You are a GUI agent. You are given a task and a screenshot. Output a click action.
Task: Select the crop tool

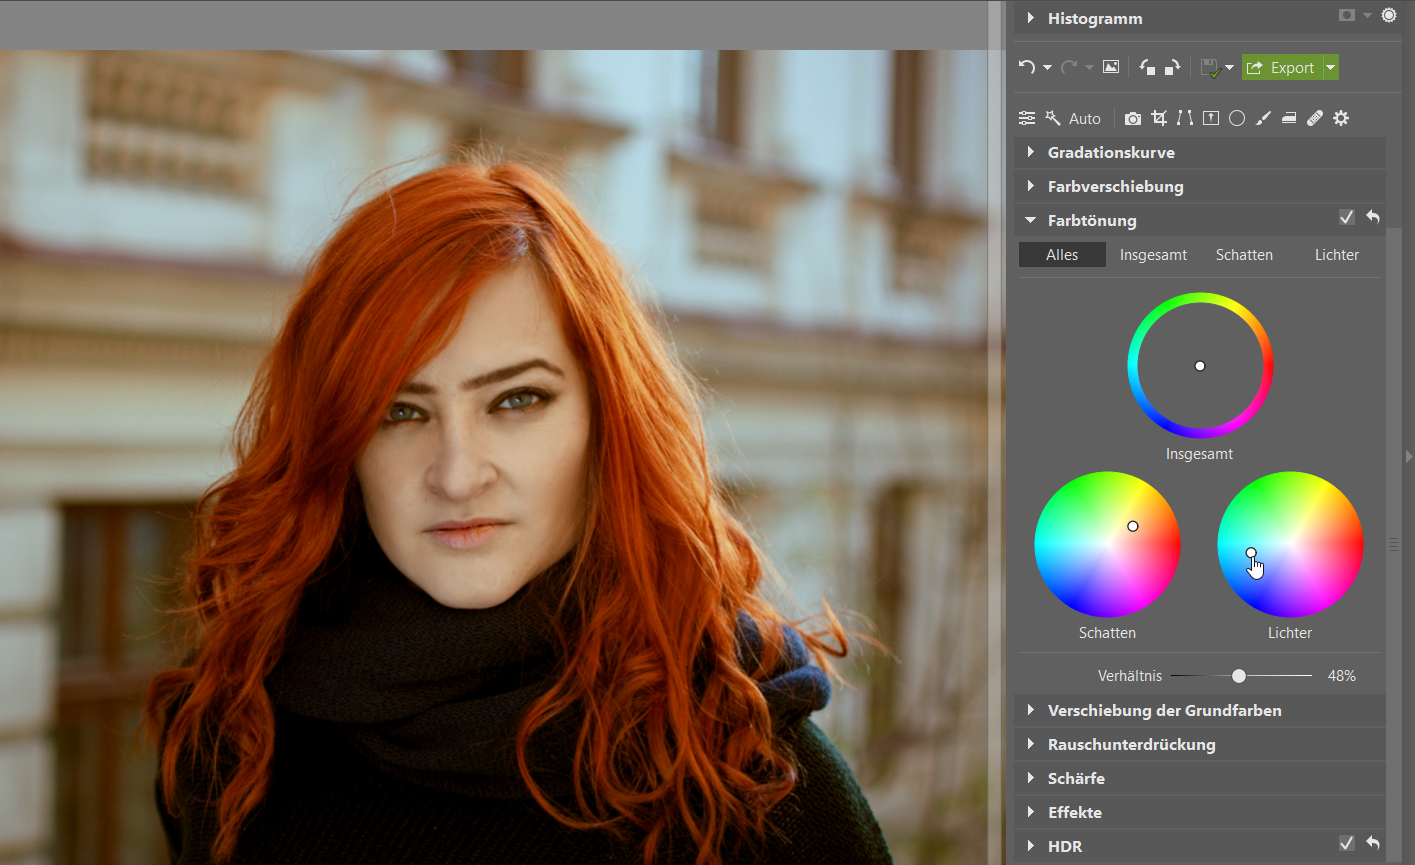point(1159,118)
